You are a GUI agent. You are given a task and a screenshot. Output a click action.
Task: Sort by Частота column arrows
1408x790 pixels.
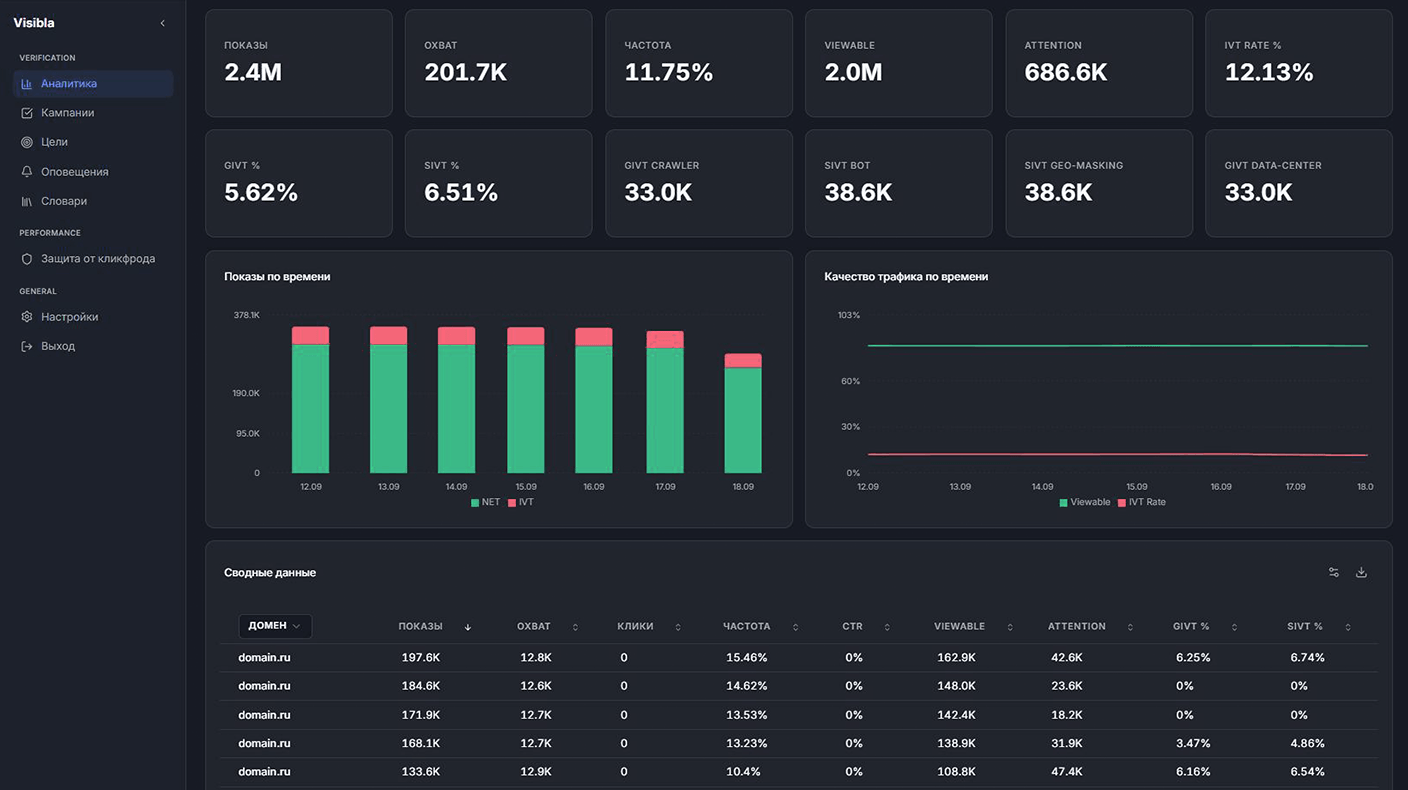pyautogui.click(x=795, y=627)
